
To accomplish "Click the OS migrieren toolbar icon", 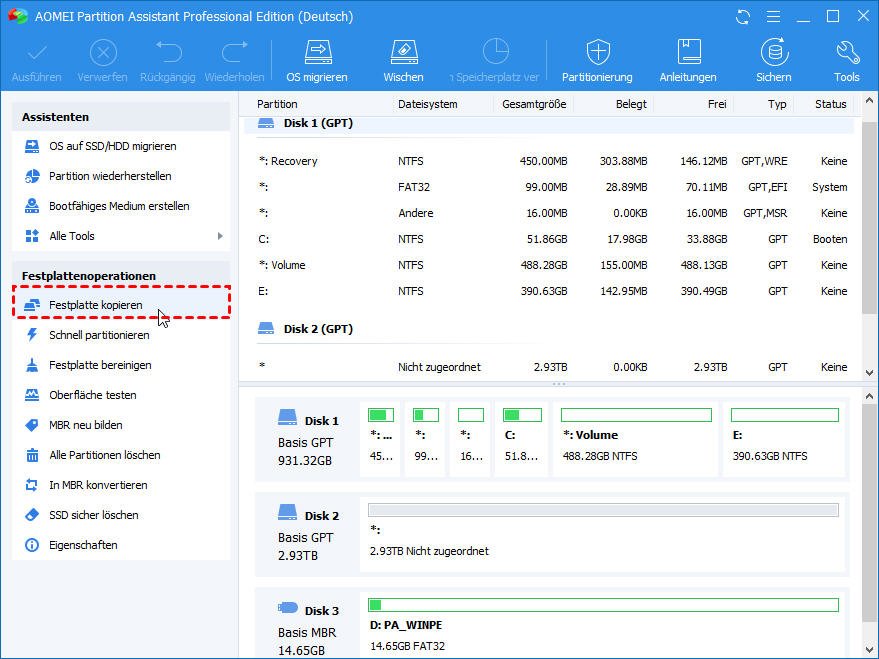I will 317,53.
